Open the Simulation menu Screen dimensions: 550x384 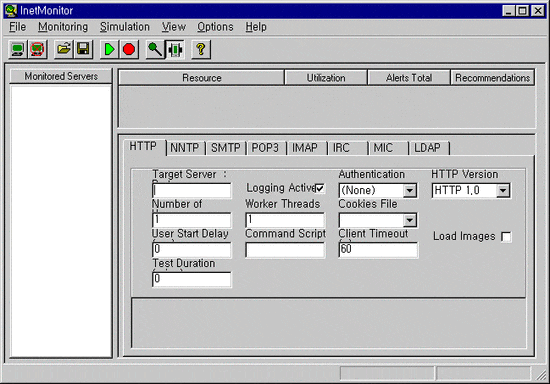coord(125,27)
